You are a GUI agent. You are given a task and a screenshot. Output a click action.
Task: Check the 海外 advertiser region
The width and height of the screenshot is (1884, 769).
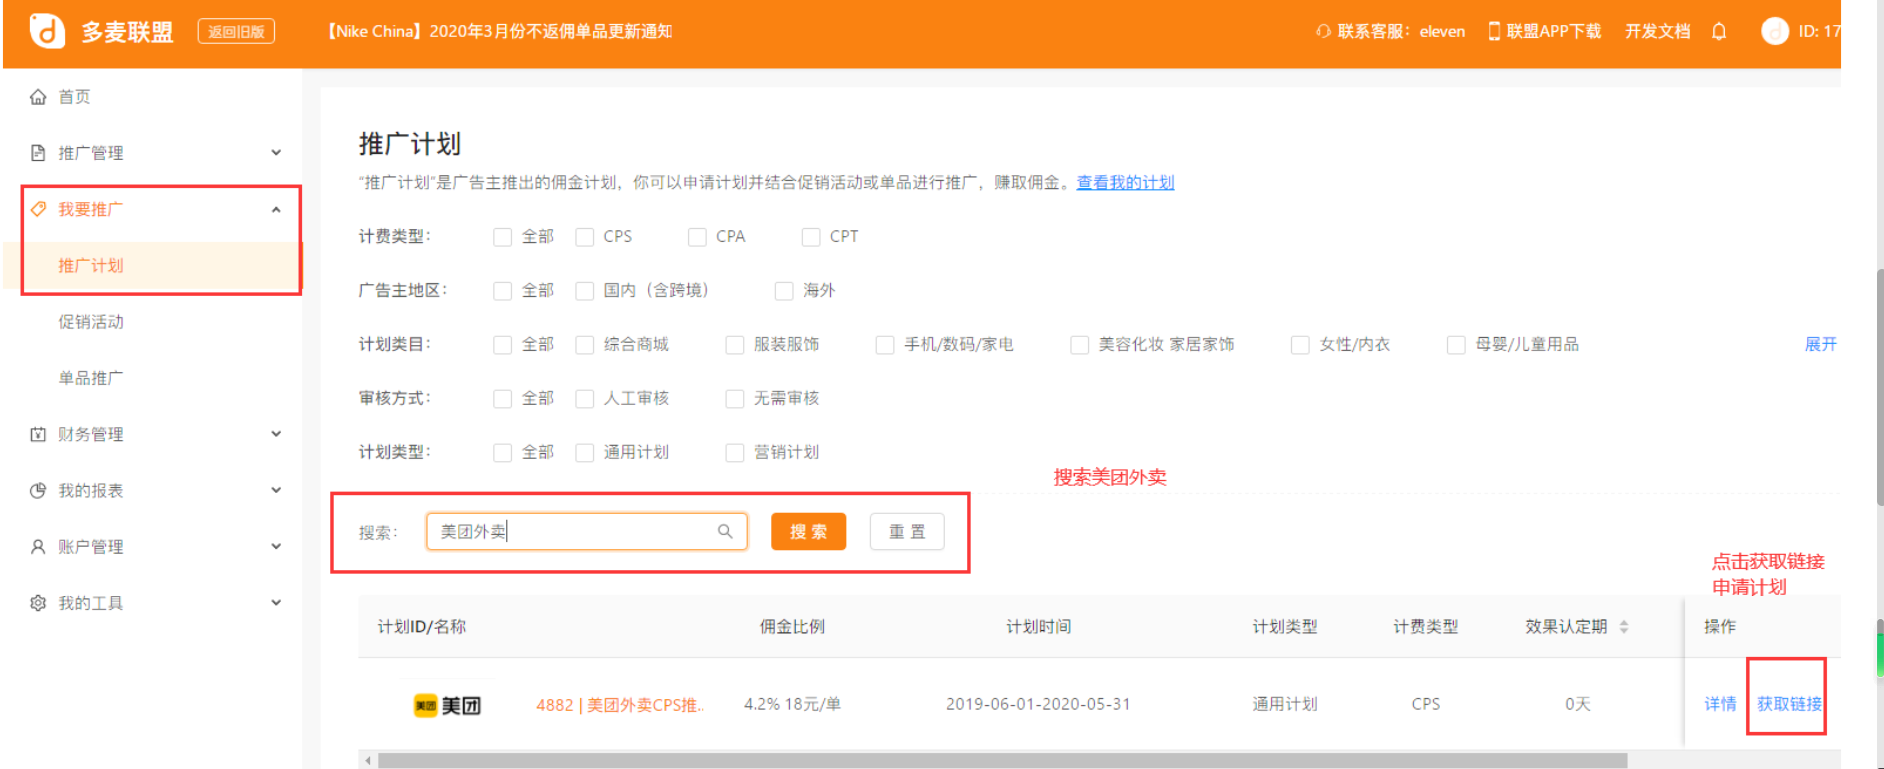click(x=784, y=291)
